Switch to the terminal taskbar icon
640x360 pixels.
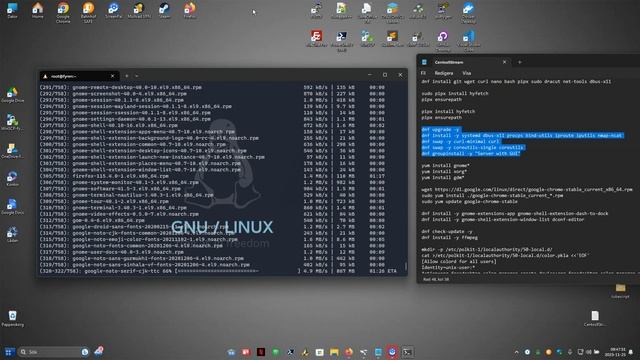point(407,352)
